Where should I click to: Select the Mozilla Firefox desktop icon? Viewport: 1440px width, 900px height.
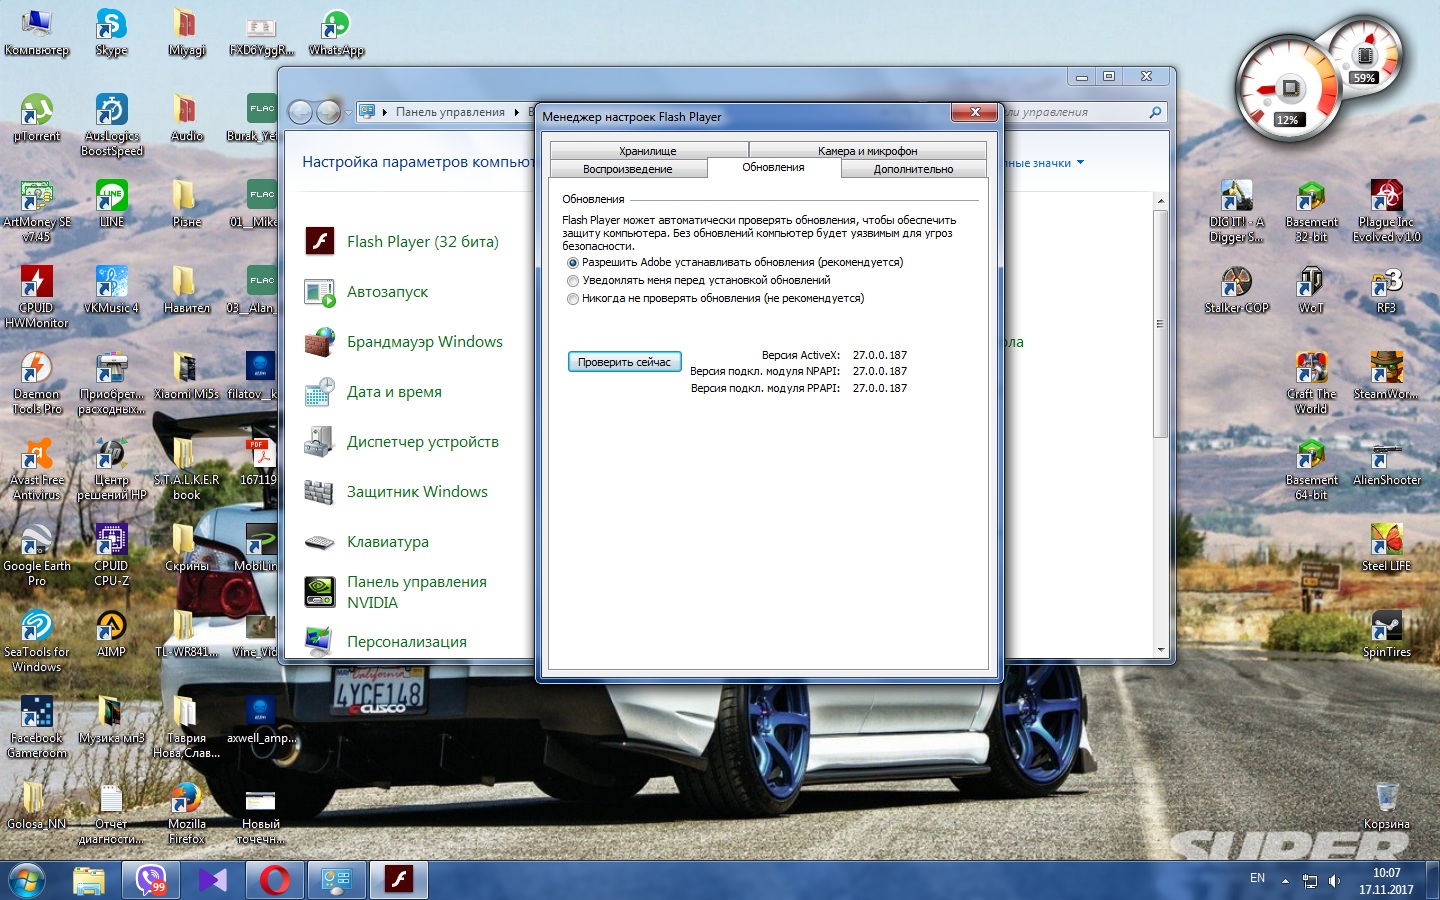[x=186, y=813]
